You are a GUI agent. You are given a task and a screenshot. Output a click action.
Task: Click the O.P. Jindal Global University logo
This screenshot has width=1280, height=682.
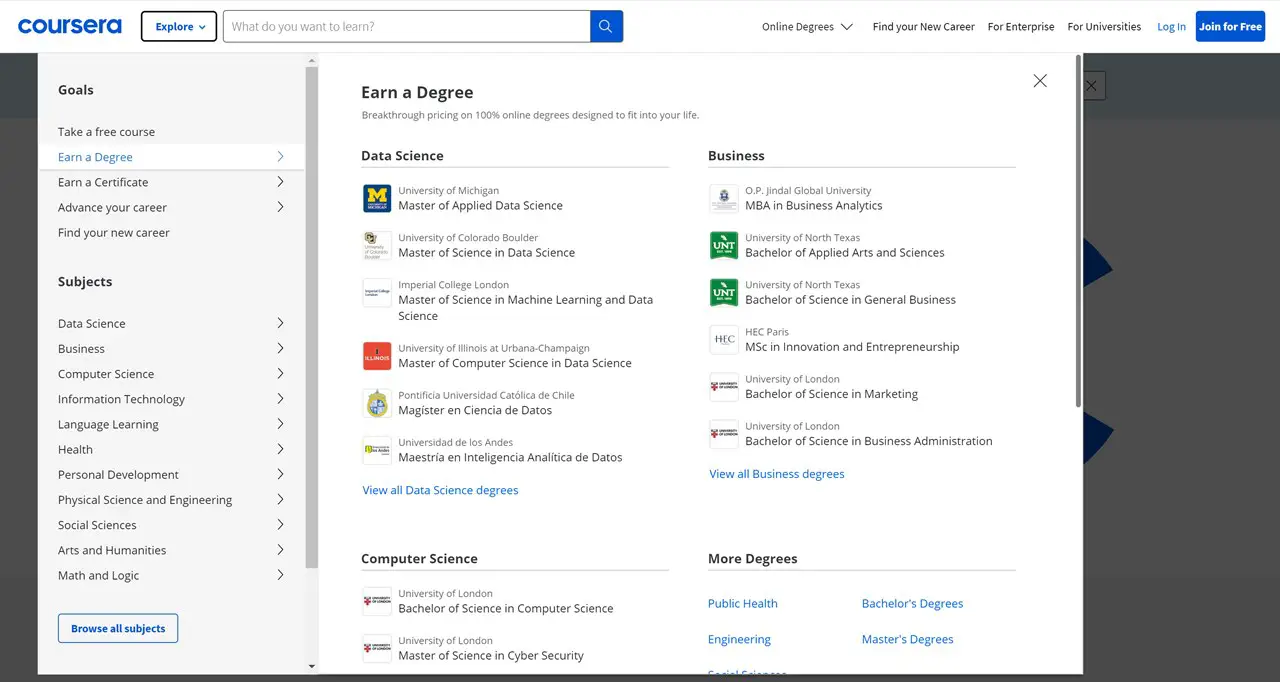724,198
